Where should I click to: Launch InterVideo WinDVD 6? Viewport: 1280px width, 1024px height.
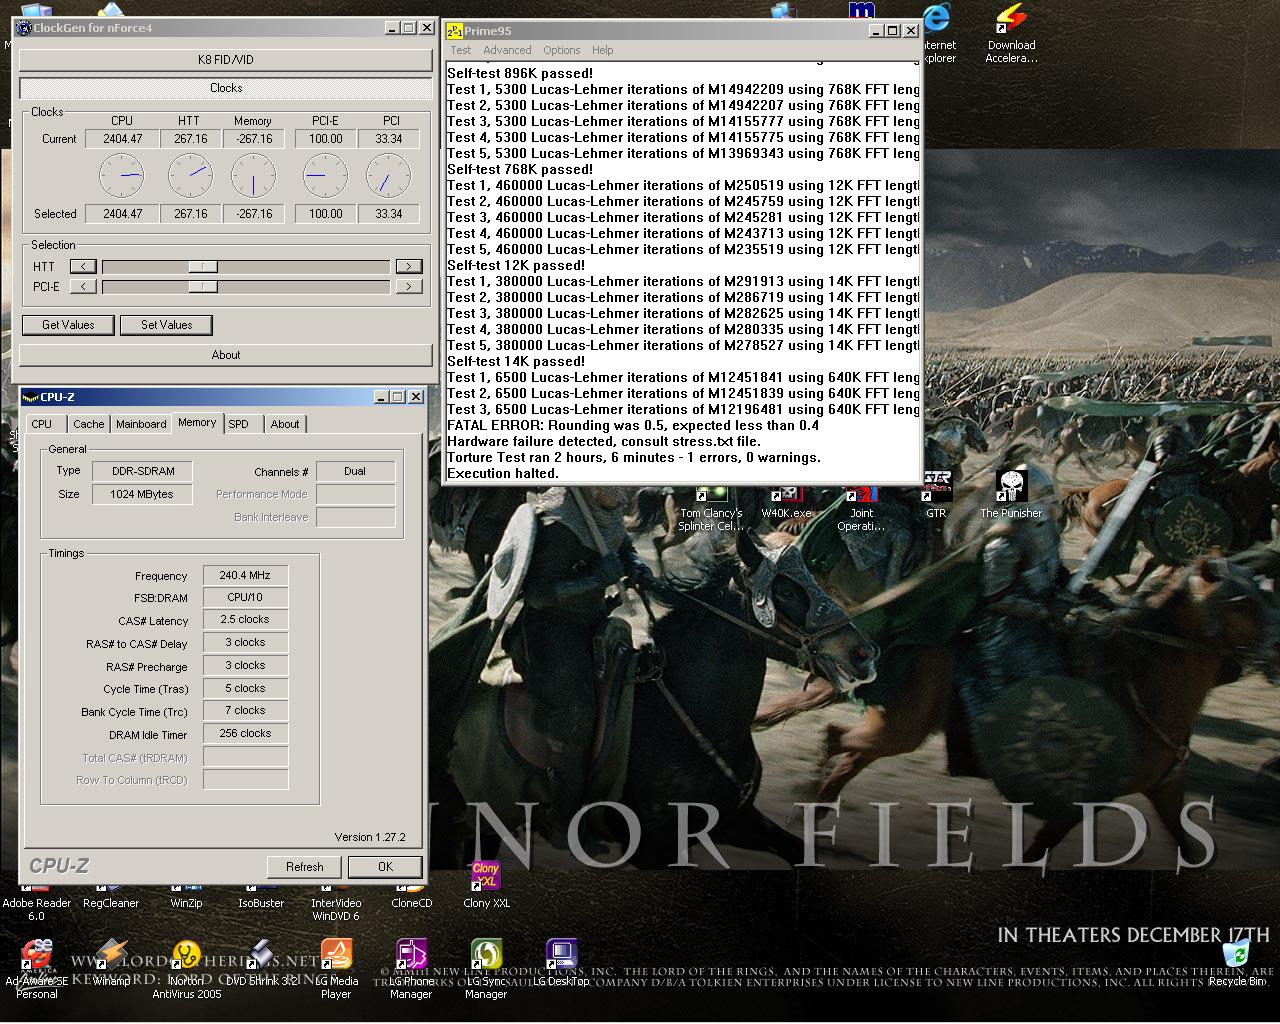[336, 903]
